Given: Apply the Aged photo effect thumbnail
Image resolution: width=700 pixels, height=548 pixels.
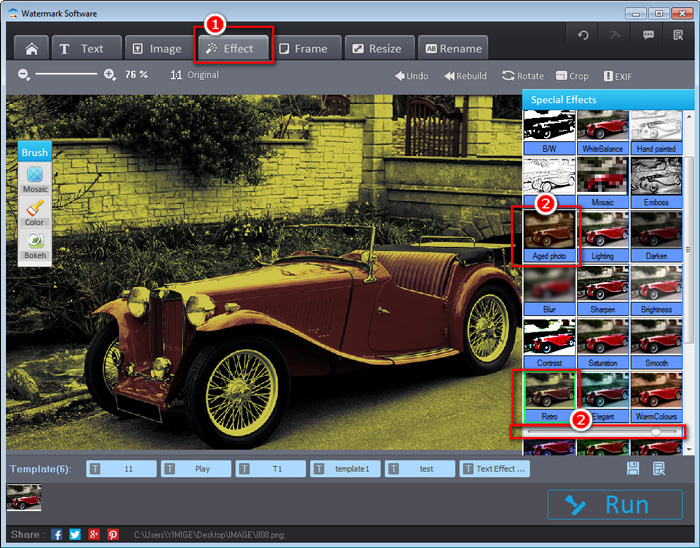Looking at the screenshot, I should (x=549, y=235).
